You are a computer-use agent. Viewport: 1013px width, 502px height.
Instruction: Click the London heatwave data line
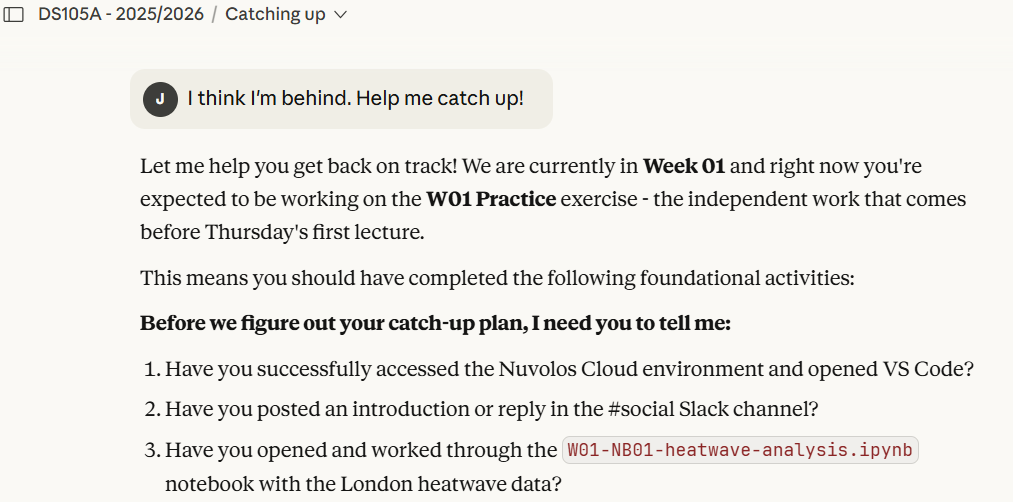[x=362, y=484]
